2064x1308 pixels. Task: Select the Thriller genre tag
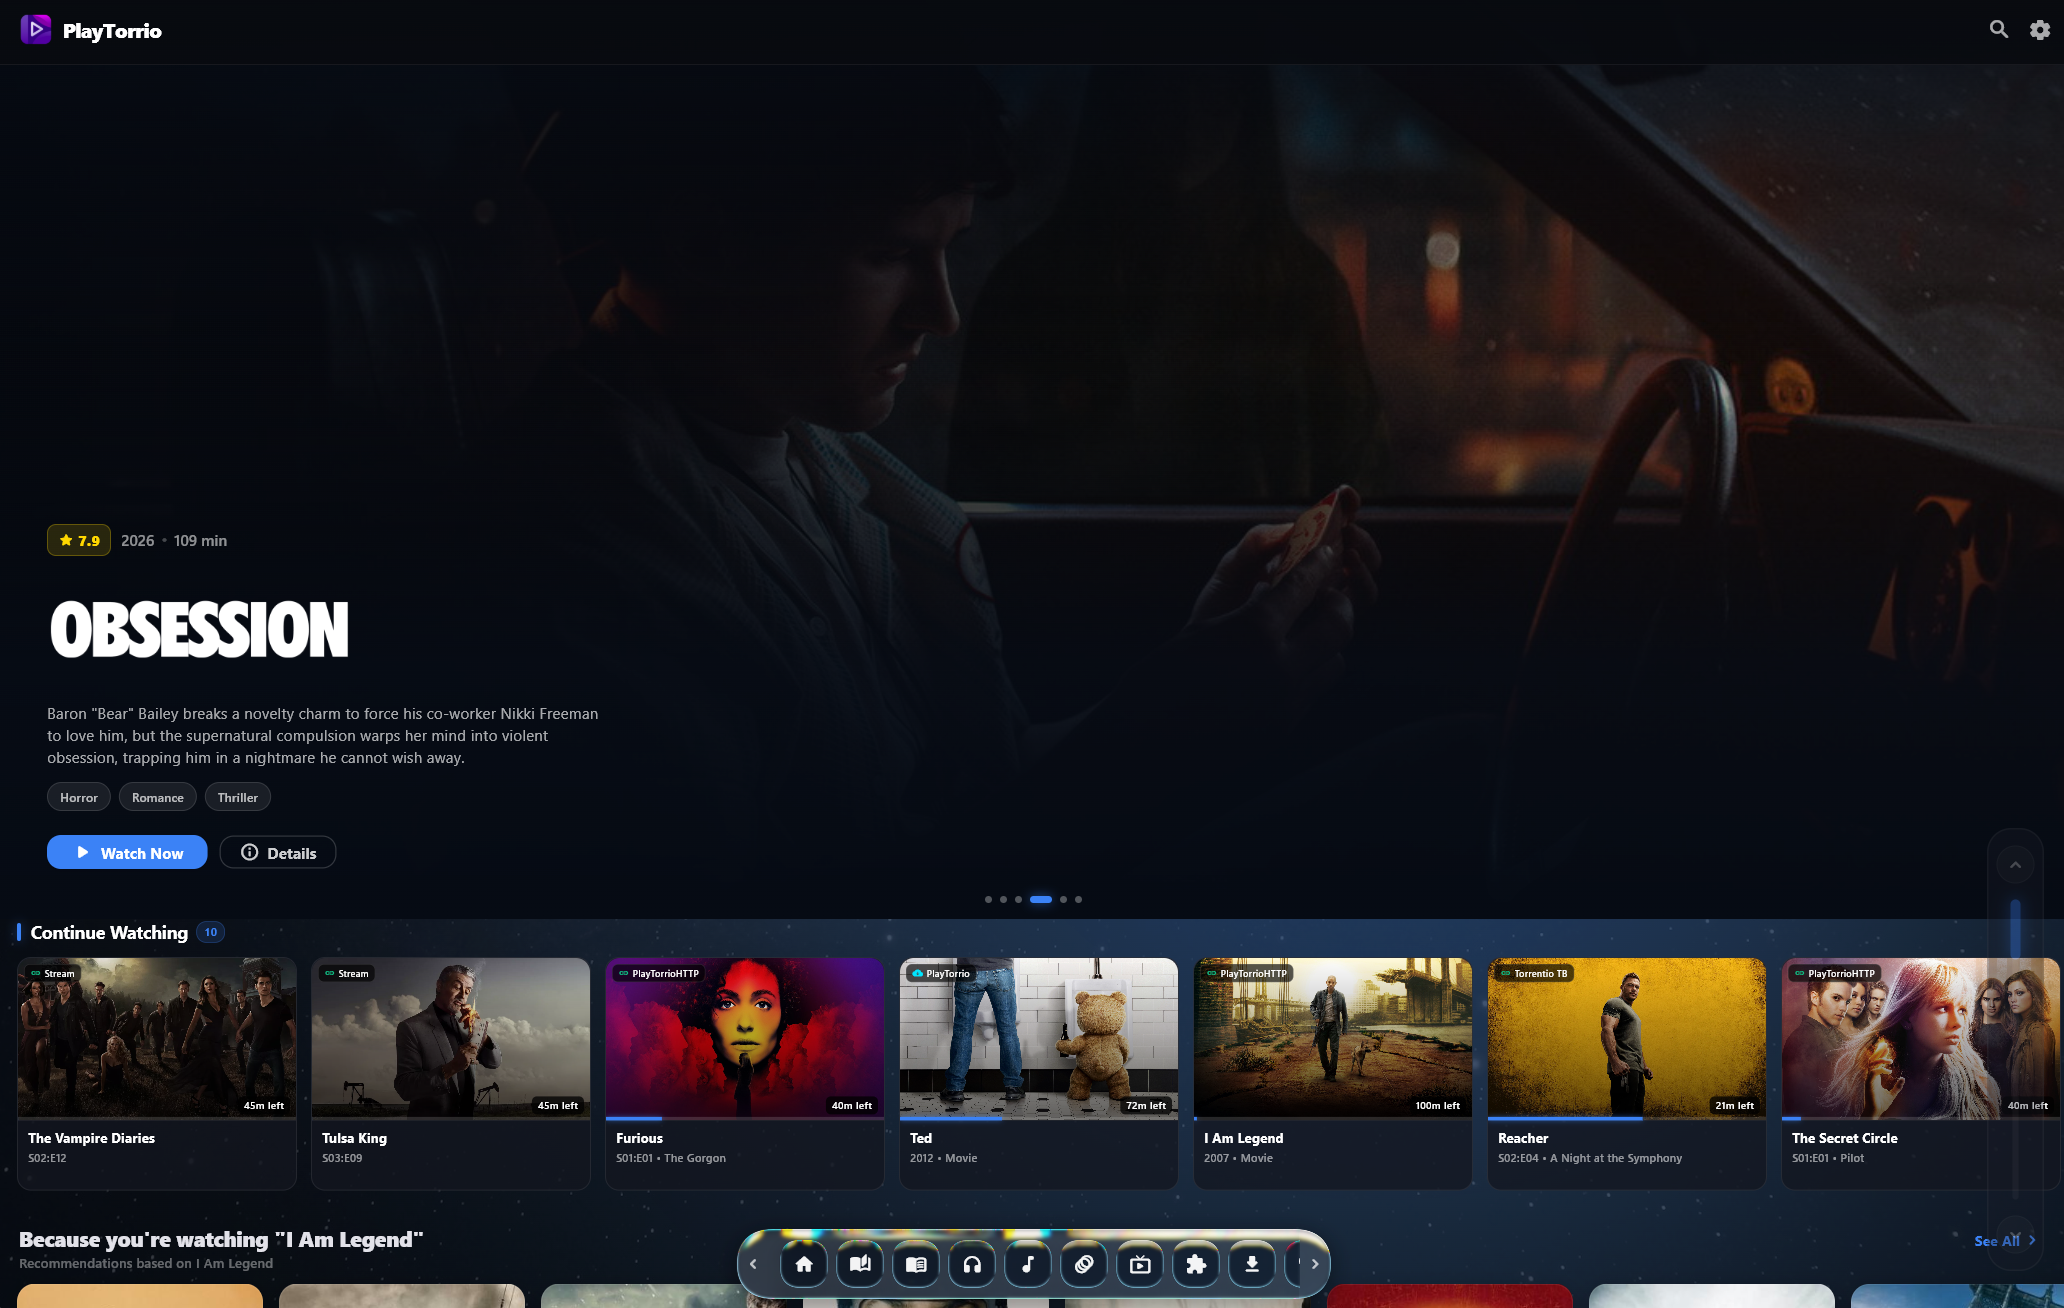tap(238, 797)
